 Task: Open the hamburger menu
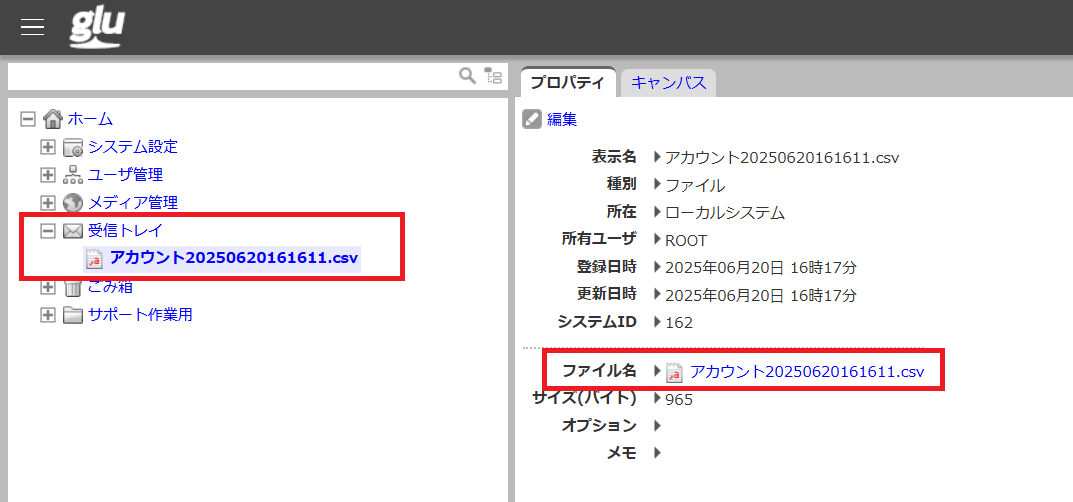point(33,27)
